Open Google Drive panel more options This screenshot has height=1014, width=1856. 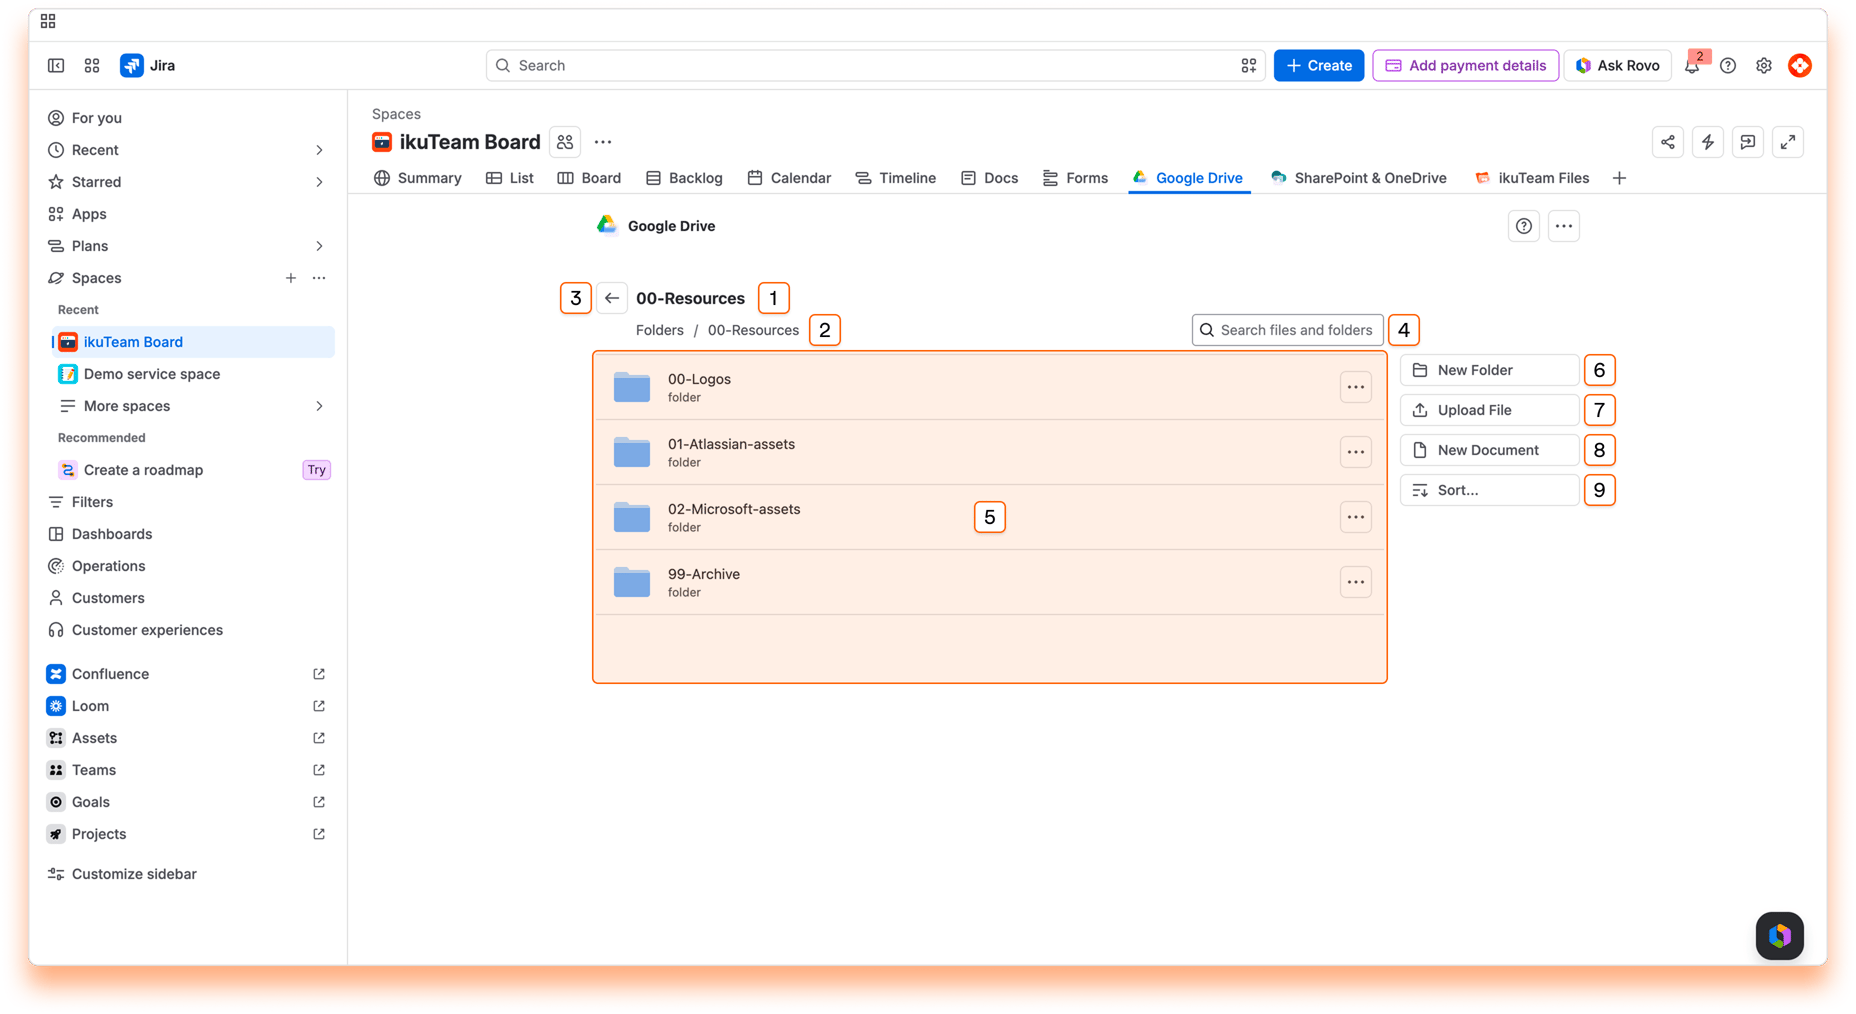coord(1564,226)
